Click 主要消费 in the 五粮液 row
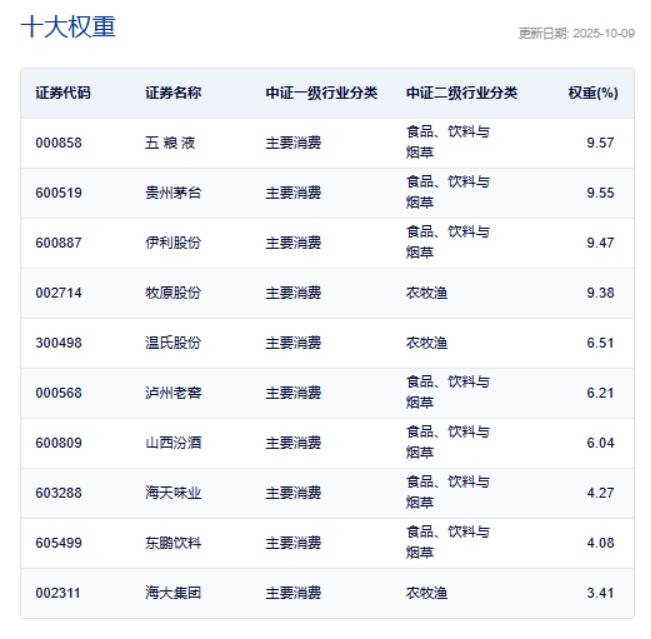 pyautogui.click(x=294, y=143)
